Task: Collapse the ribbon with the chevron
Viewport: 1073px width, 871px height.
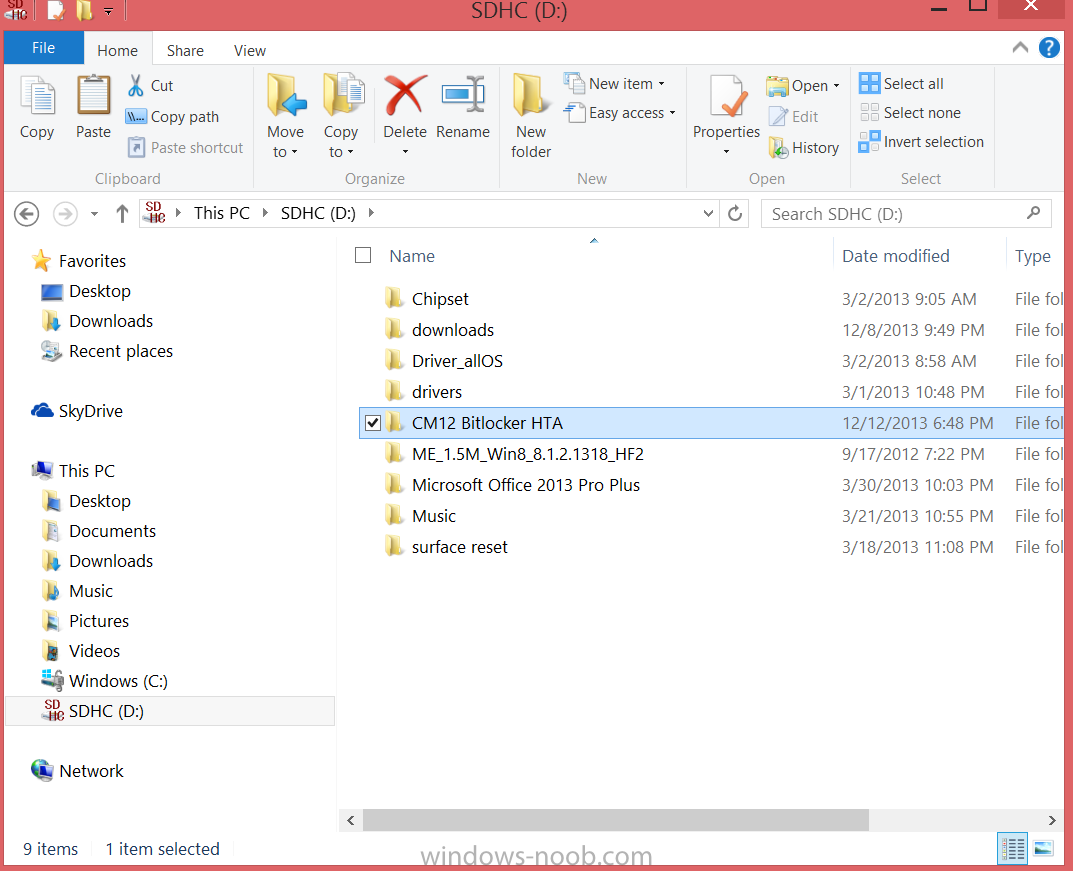Action: 1020,47
